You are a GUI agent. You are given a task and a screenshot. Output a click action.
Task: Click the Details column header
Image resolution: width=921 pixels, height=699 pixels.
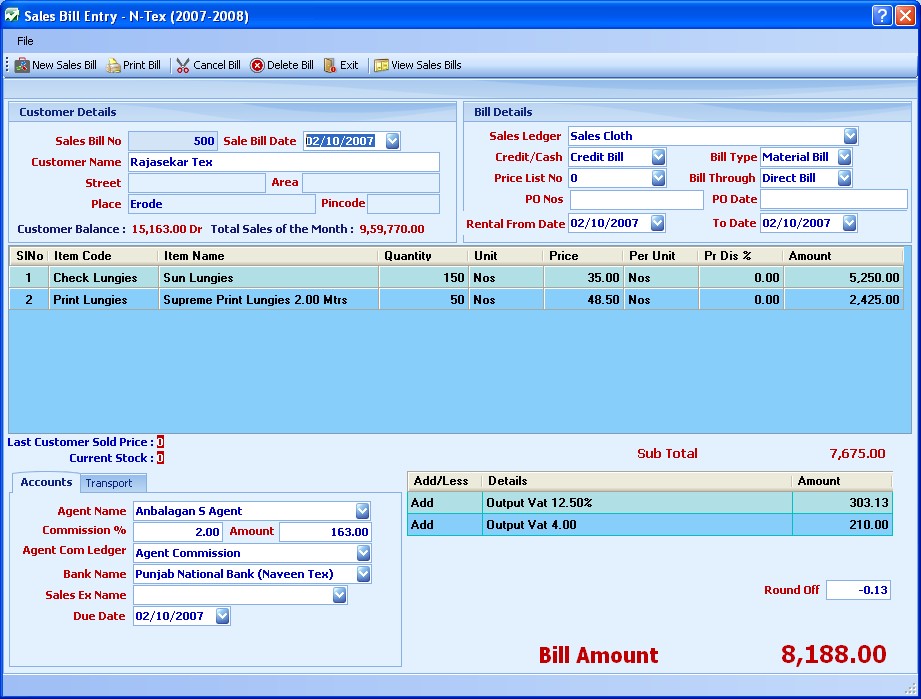(637, 481)
